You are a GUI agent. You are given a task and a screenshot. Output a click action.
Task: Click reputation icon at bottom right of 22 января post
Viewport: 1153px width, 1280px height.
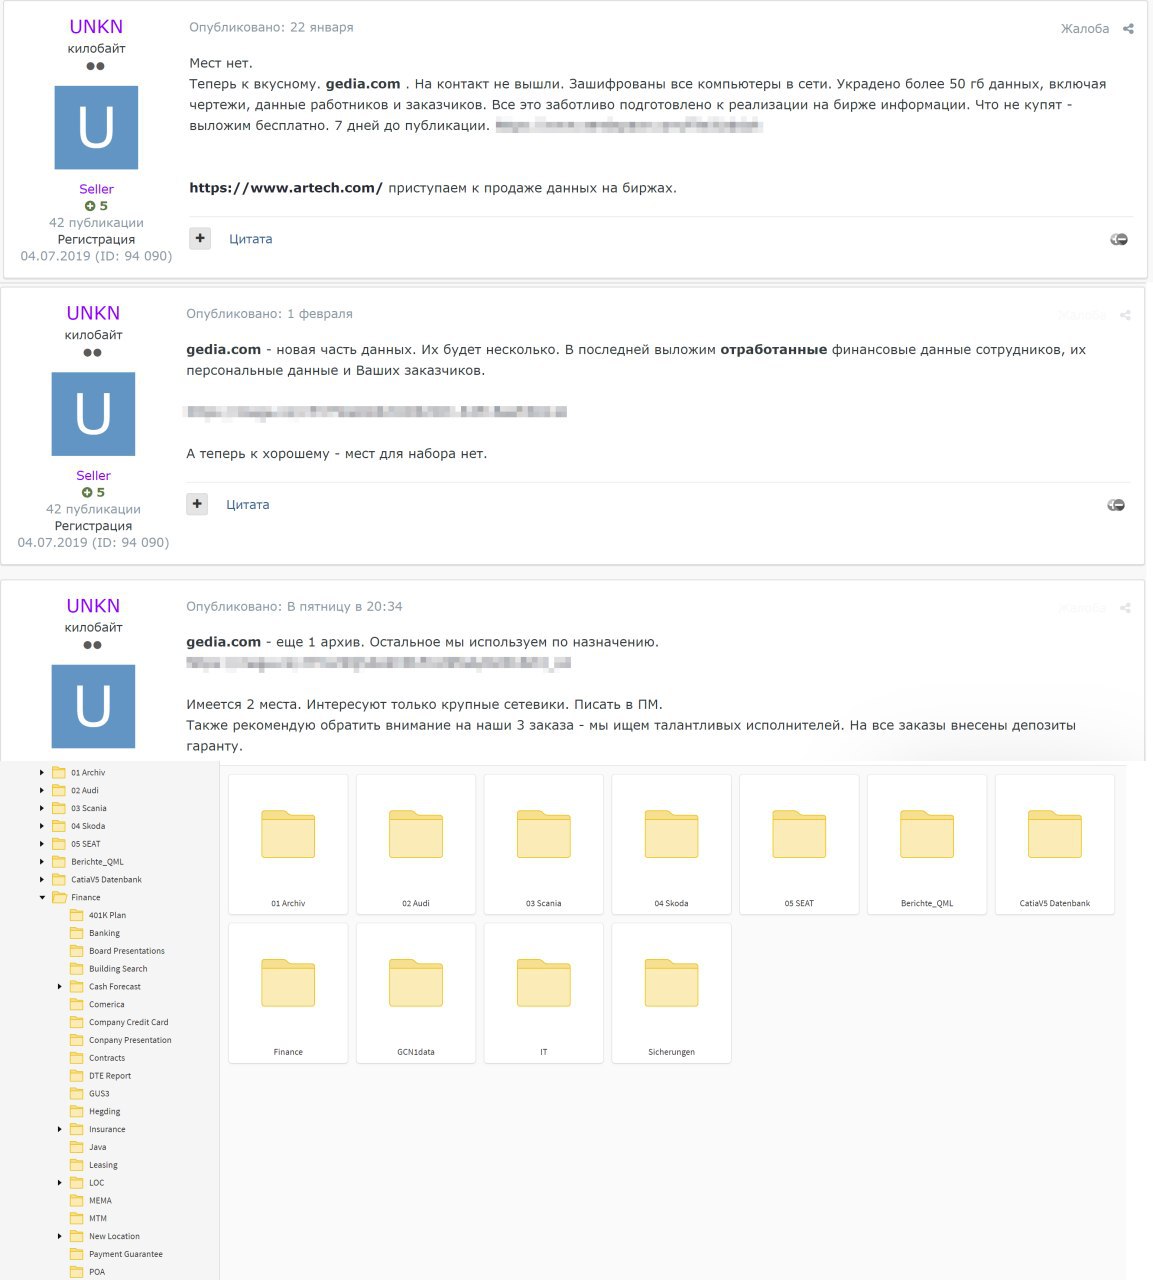coord(1119,239)
